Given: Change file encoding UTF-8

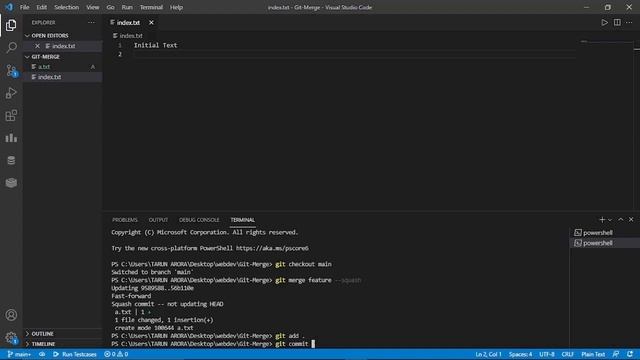Looking at the screenshot, I should [x=547, y=354].
